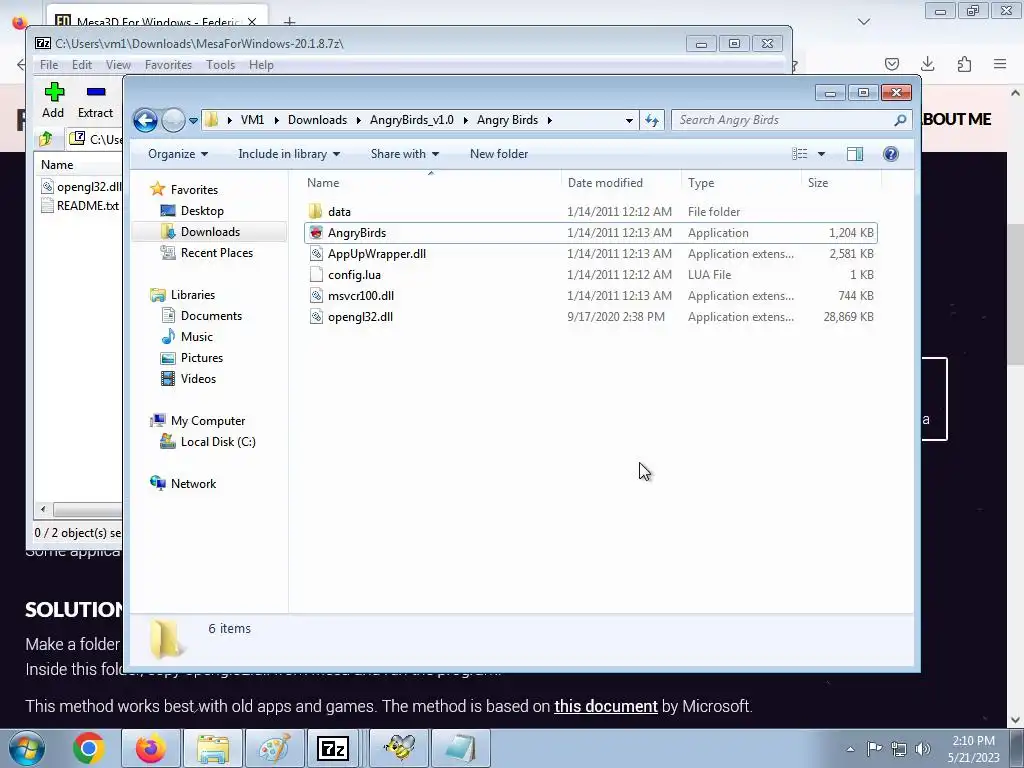Open the Edit menu in 7-Zip

coord(82,65)
